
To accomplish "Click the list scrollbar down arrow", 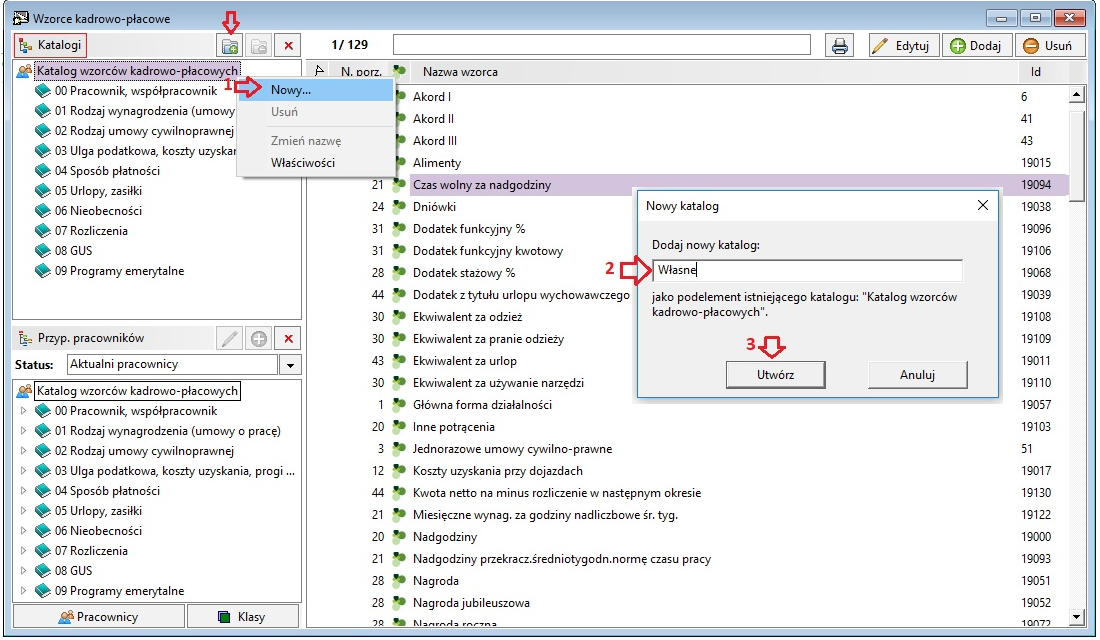I will point(1077,617).
